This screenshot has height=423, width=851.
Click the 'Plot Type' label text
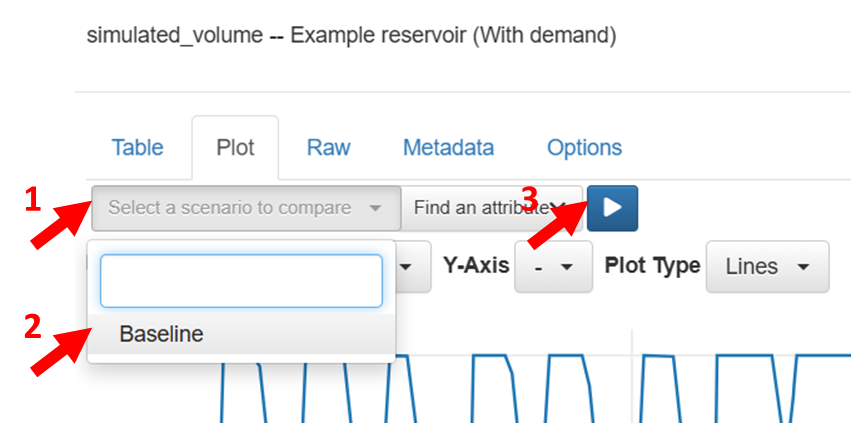(652, 266)
